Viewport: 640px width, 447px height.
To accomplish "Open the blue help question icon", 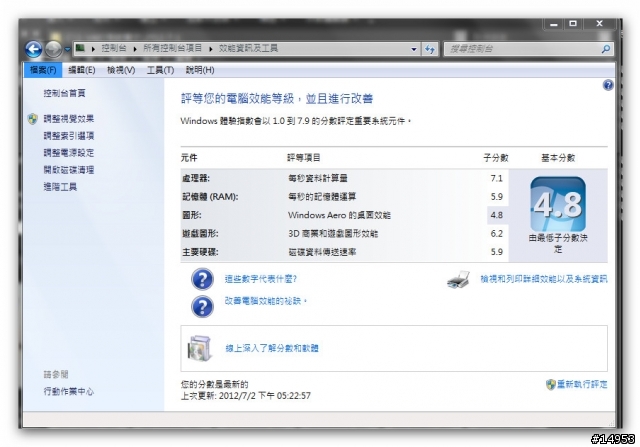I will tap(608, 85).
